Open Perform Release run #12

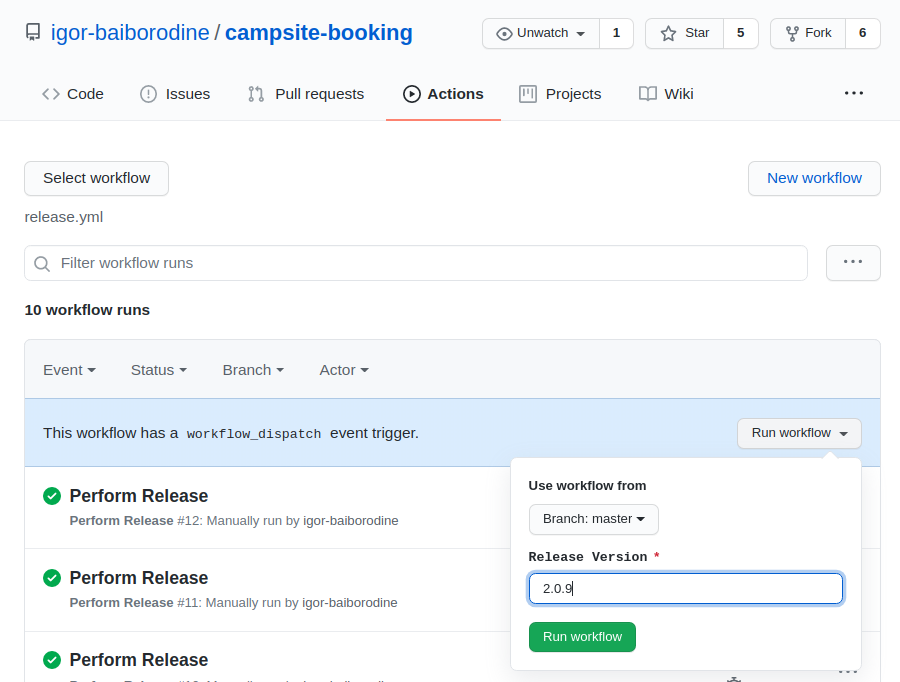click(139, 496)
